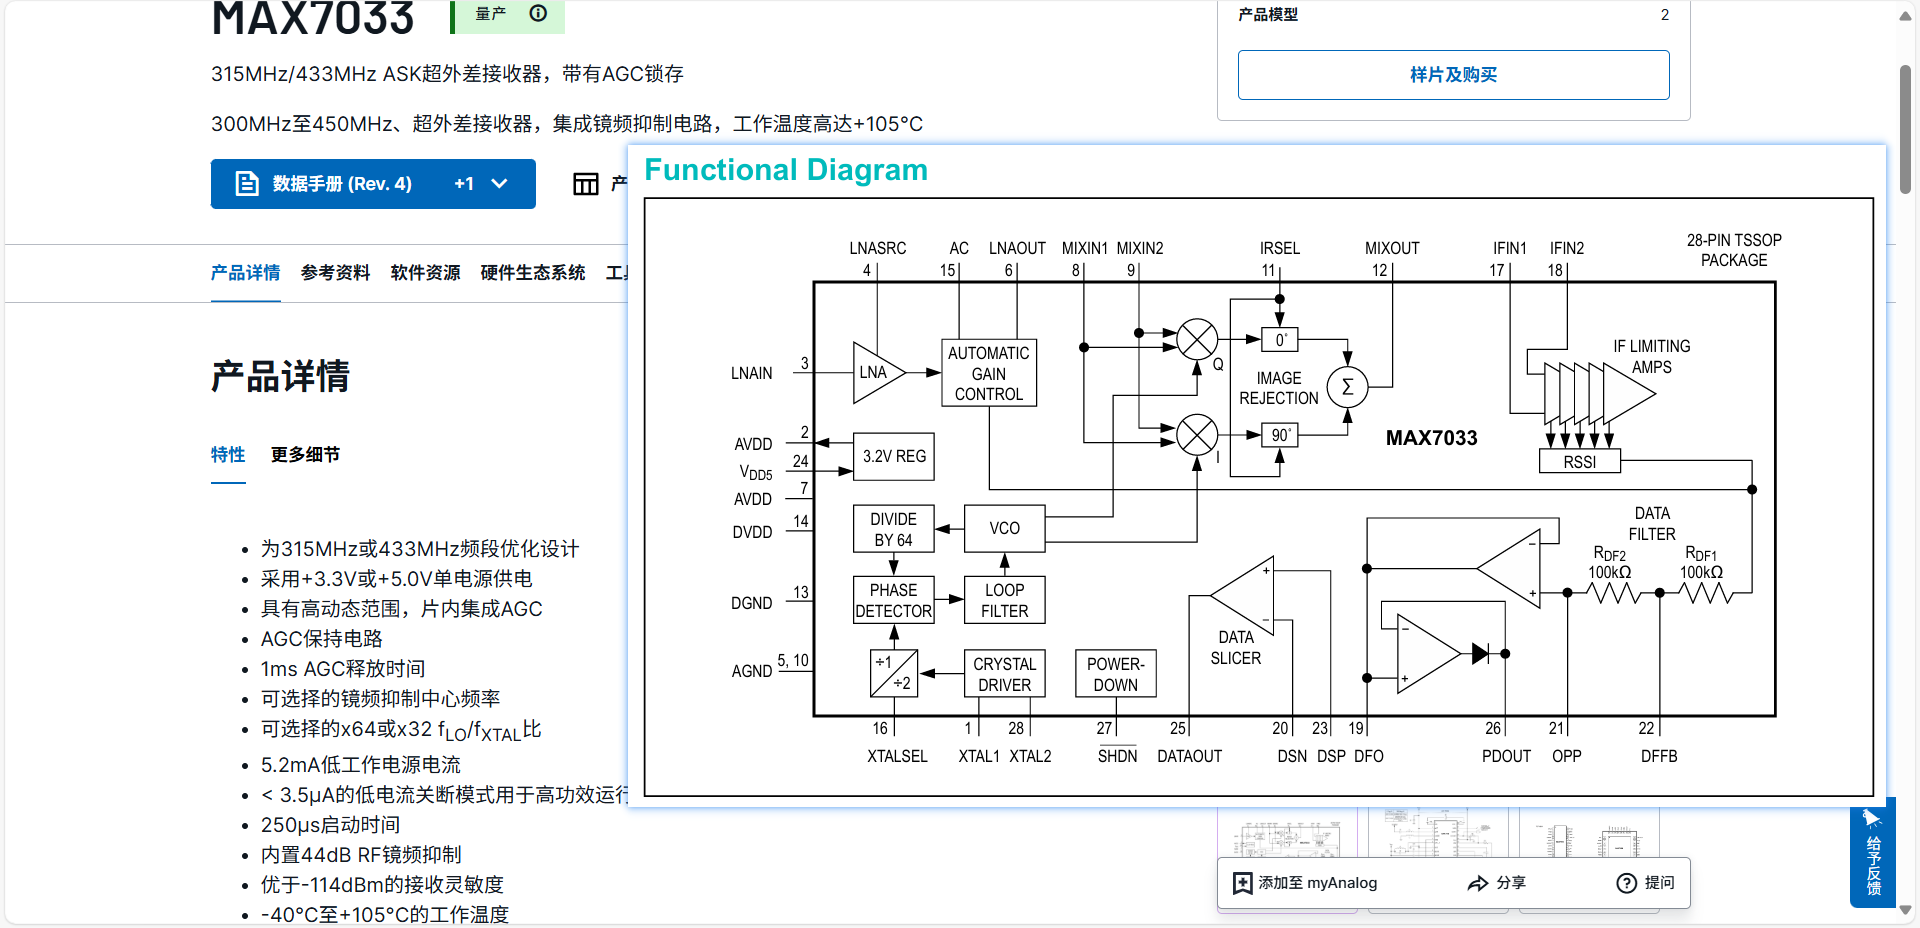This screenshot has width=1920, height=928.
Task: Click feature text 为315MHz或433MHz频段优化设计
Action: (x=420, y=549)
